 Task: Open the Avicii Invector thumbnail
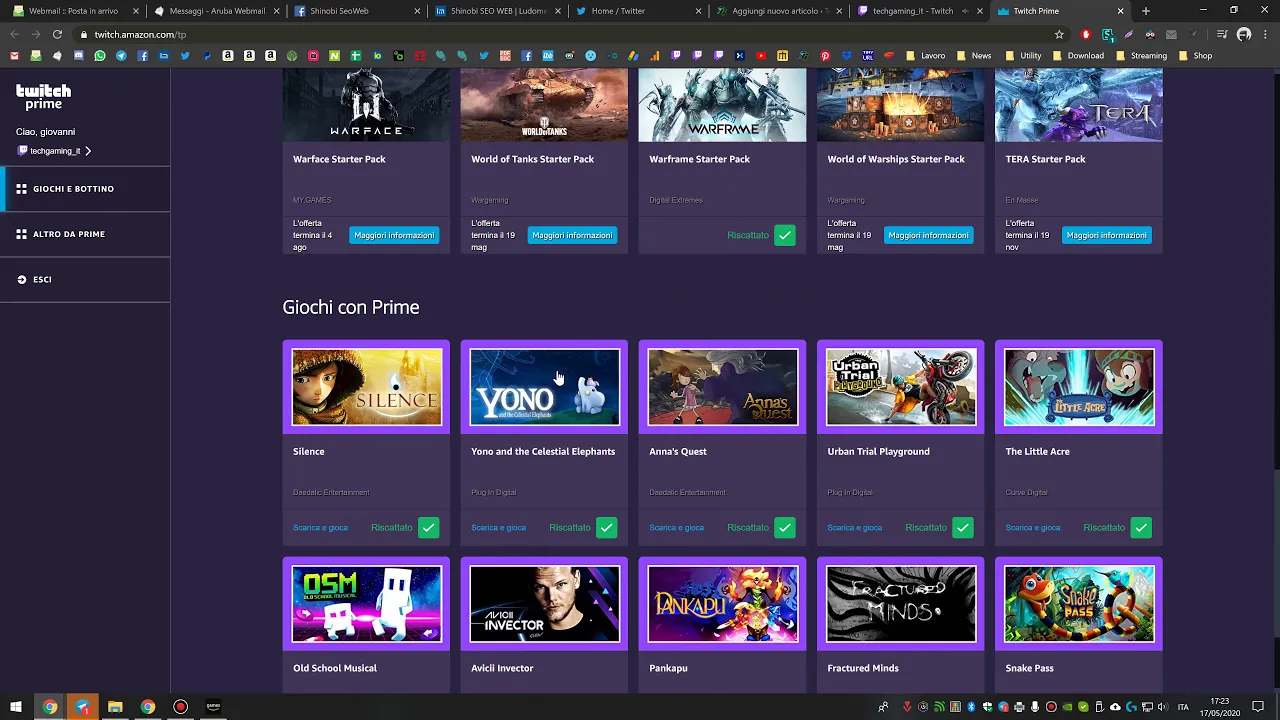pyautogui.click(x=544, y=604)
